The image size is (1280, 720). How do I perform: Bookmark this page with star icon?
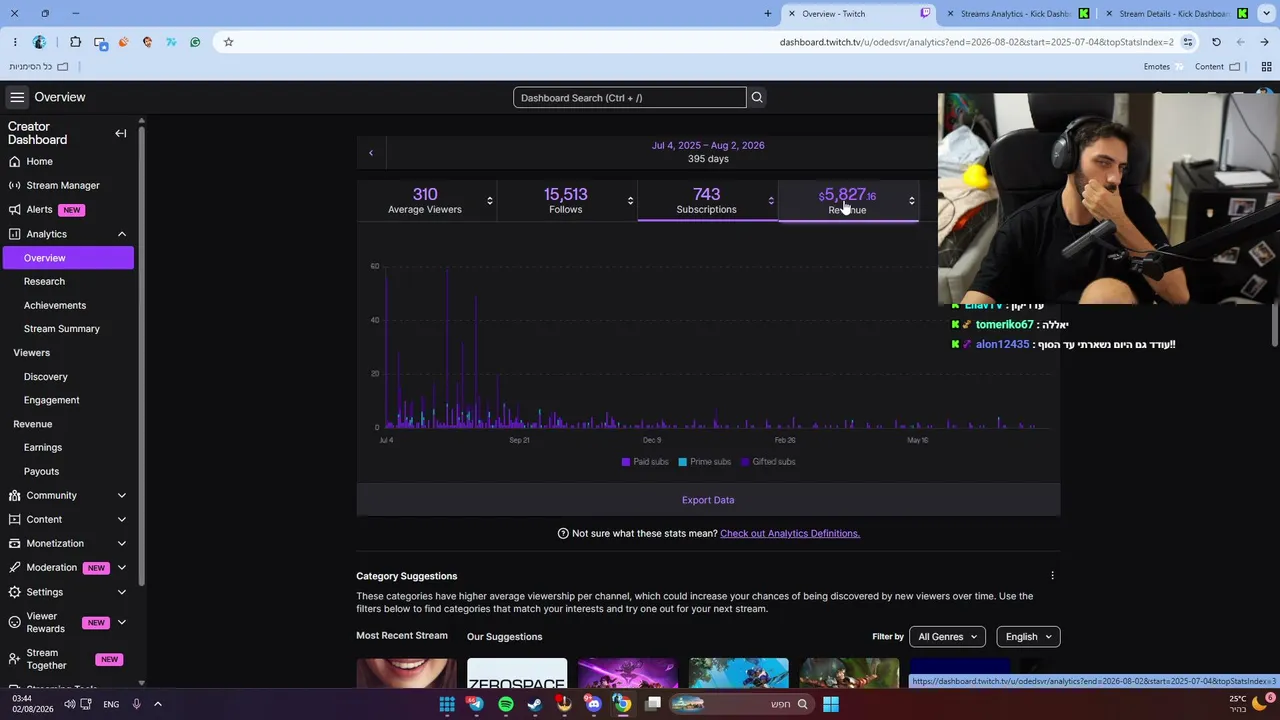[228, 42]
